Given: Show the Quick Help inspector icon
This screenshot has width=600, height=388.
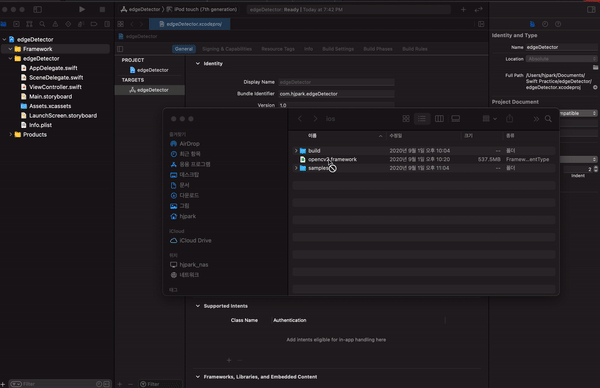Looking at the screenshot, I should click(558, 24).
